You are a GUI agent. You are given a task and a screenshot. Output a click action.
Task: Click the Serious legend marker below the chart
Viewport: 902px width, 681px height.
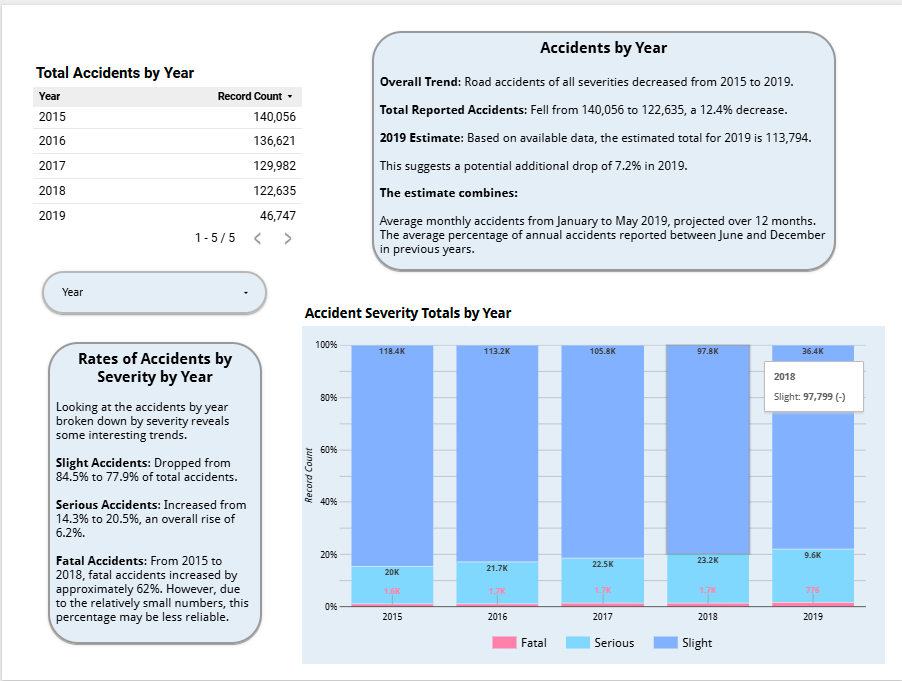click(581, 642)
